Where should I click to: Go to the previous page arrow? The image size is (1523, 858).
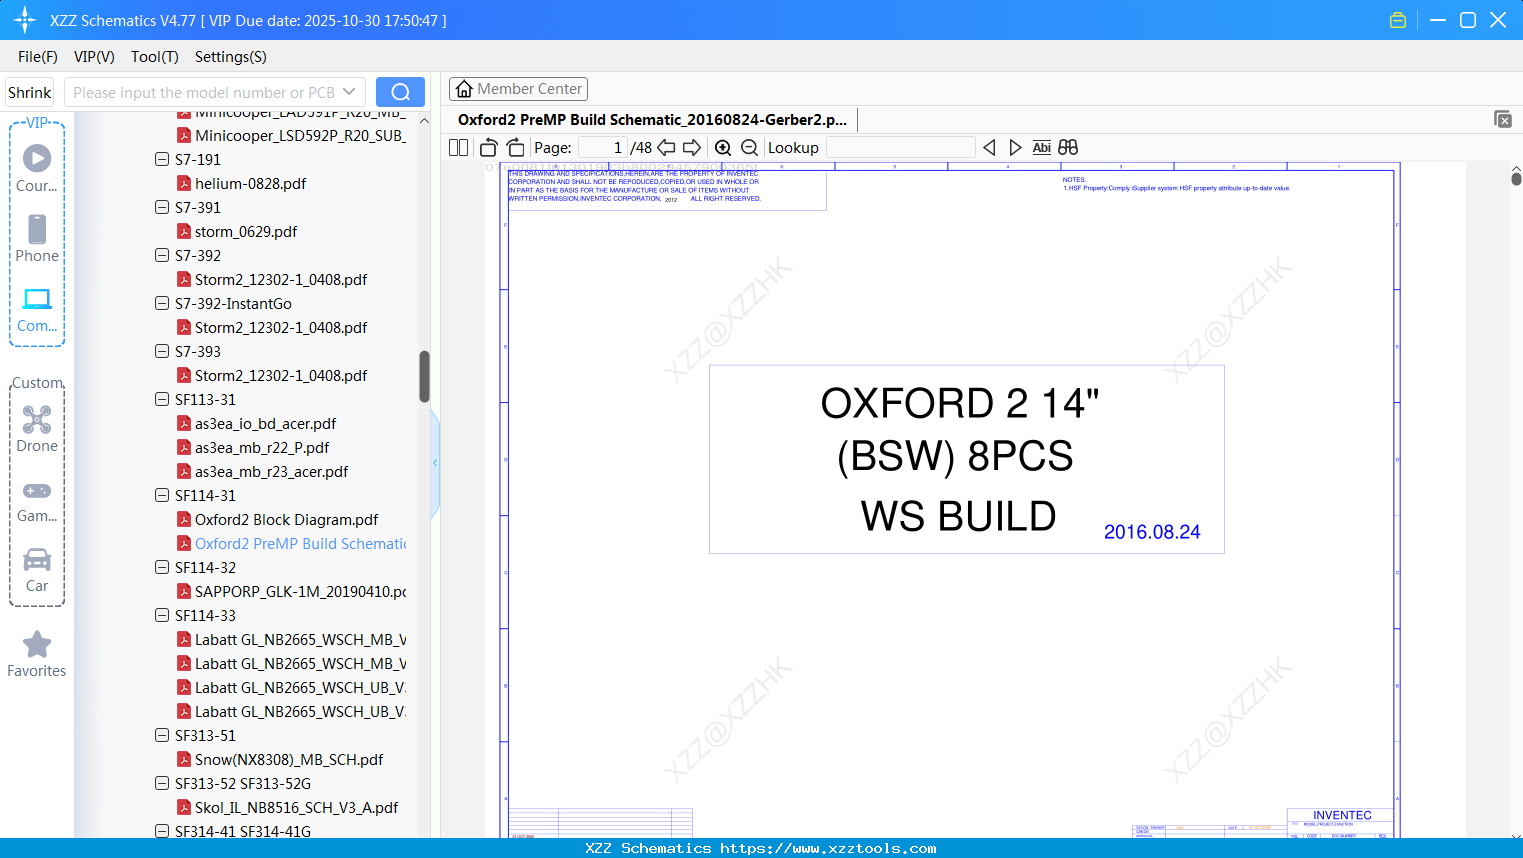[666, 148]
